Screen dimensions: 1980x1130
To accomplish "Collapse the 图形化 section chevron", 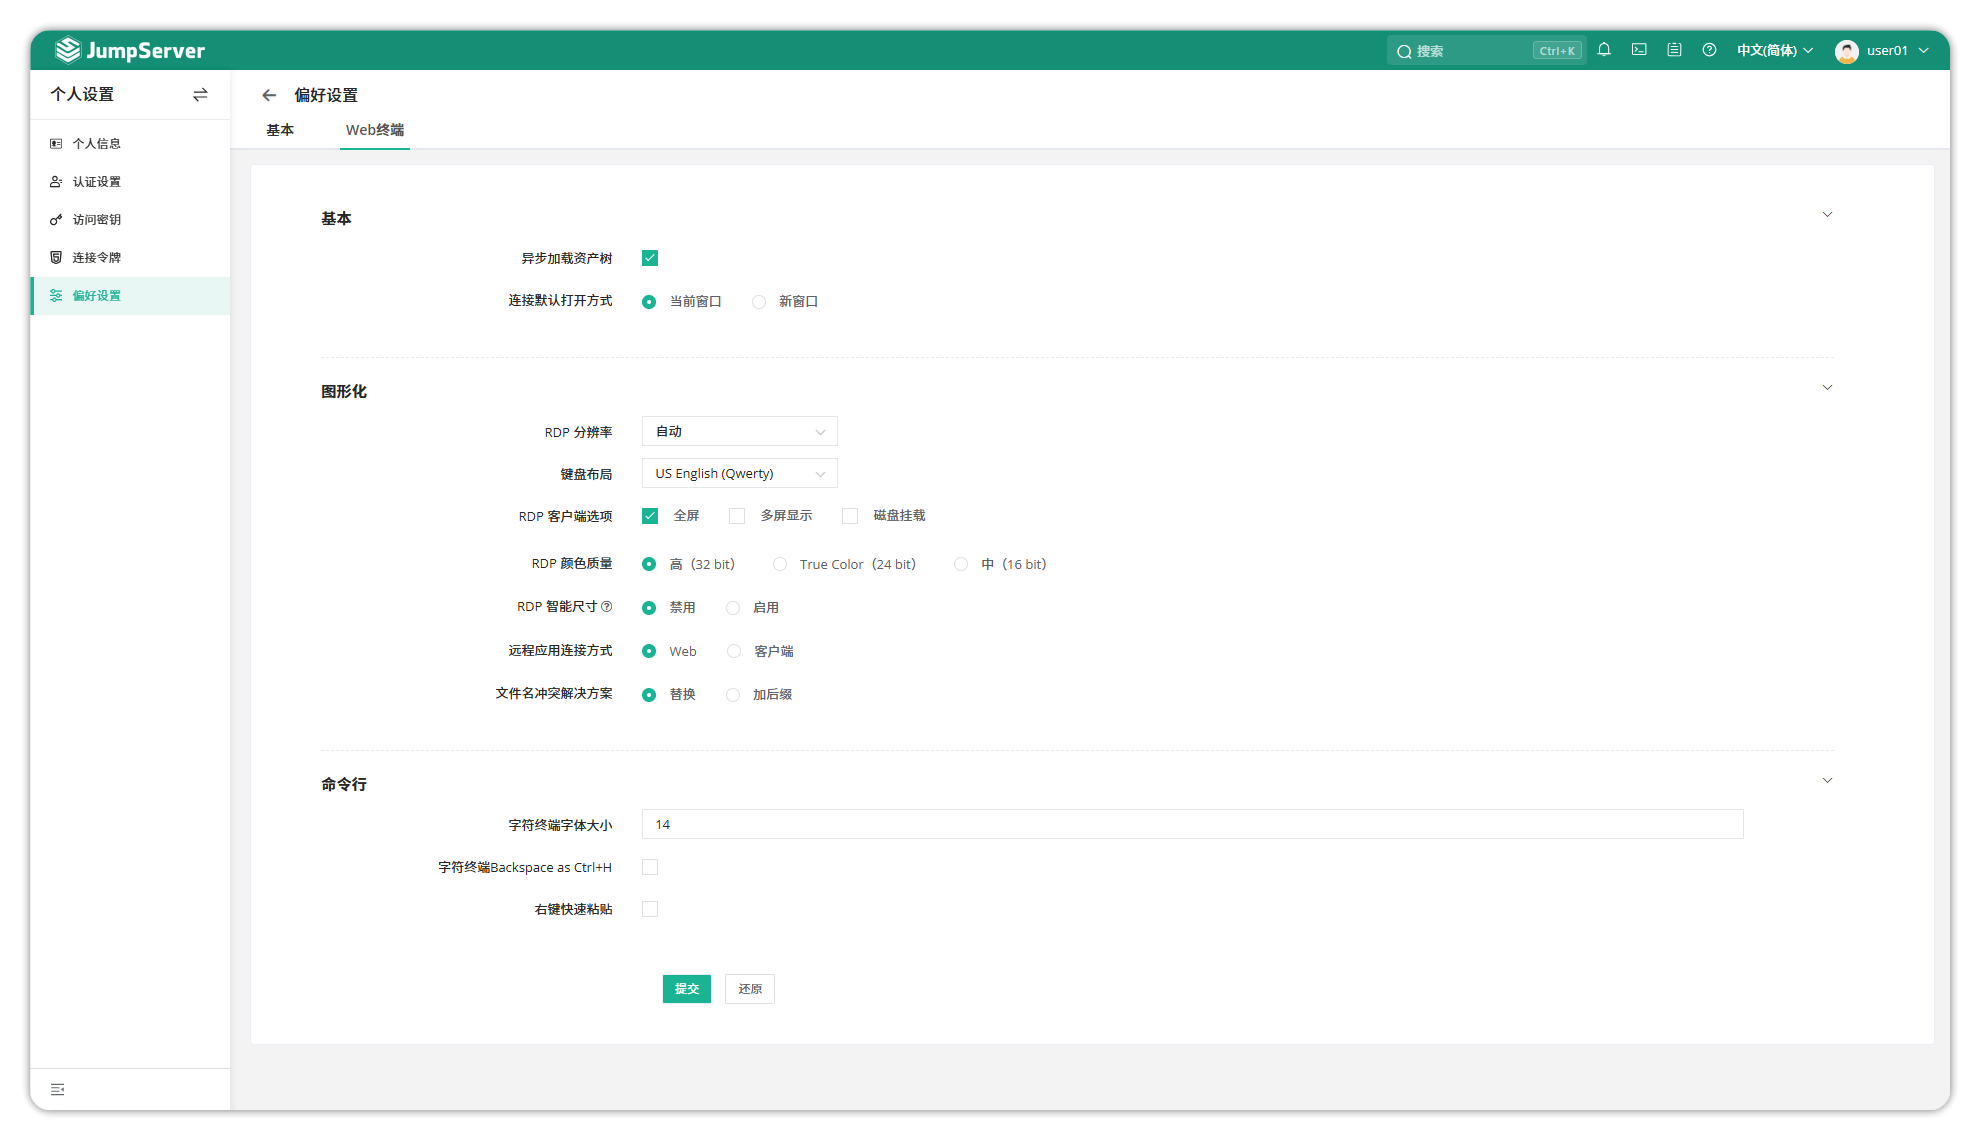I will [x=1827, y=388].
